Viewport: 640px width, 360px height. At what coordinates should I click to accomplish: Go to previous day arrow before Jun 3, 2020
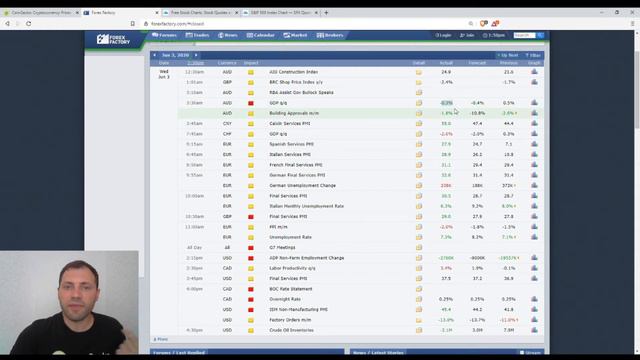[x=154, y=55]
